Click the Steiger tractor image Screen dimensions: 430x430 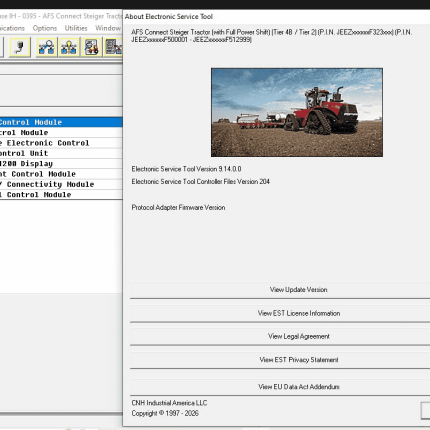(x=297, y=112)
